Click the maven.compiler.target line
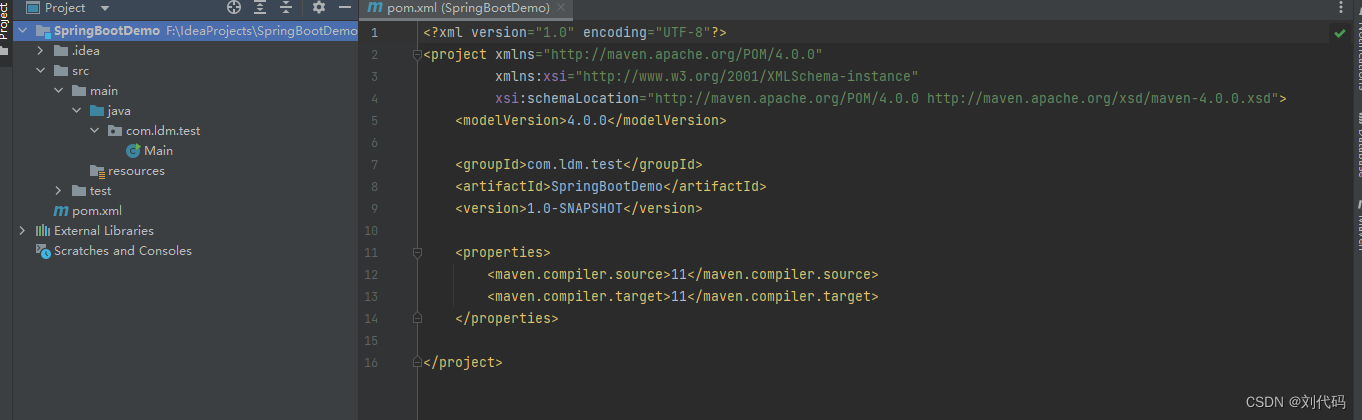 683,297
